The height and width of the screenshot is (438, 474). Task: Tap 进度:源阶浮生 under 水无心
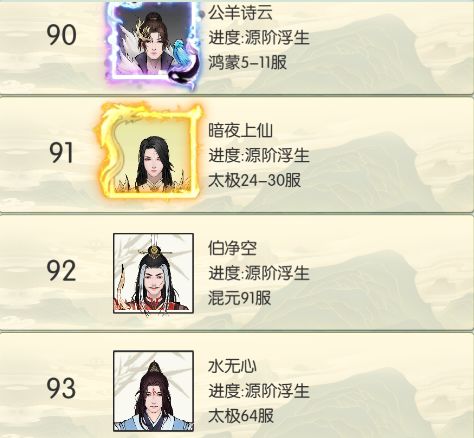(259, 391)
